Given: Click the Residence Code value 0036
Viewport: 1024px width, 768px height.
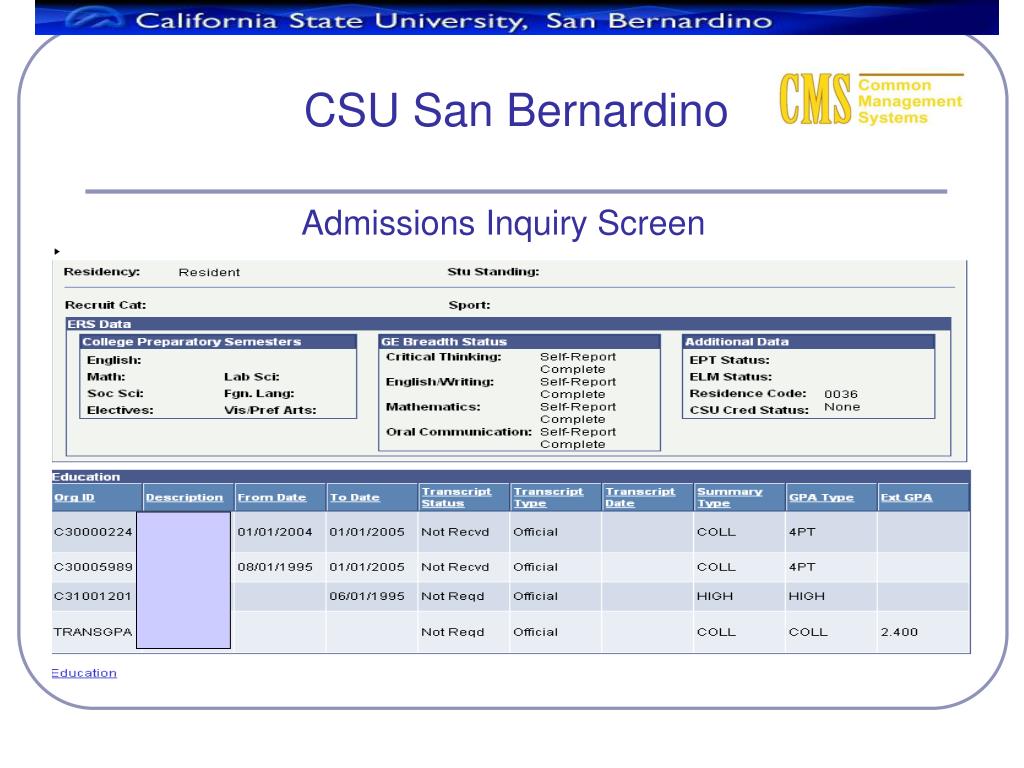Looking at the screenshot, I should [x=841, y=394].
